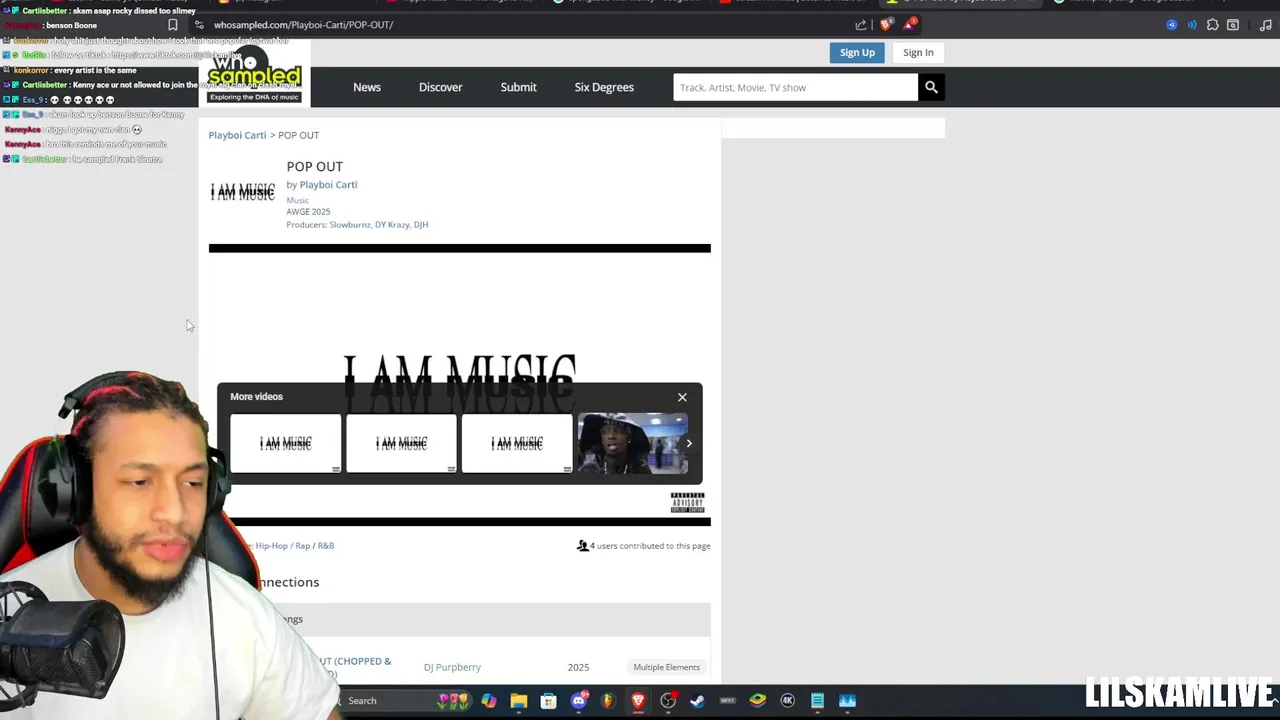
Task: Click the Sign Up button
Action: click(x=857, y=53)
